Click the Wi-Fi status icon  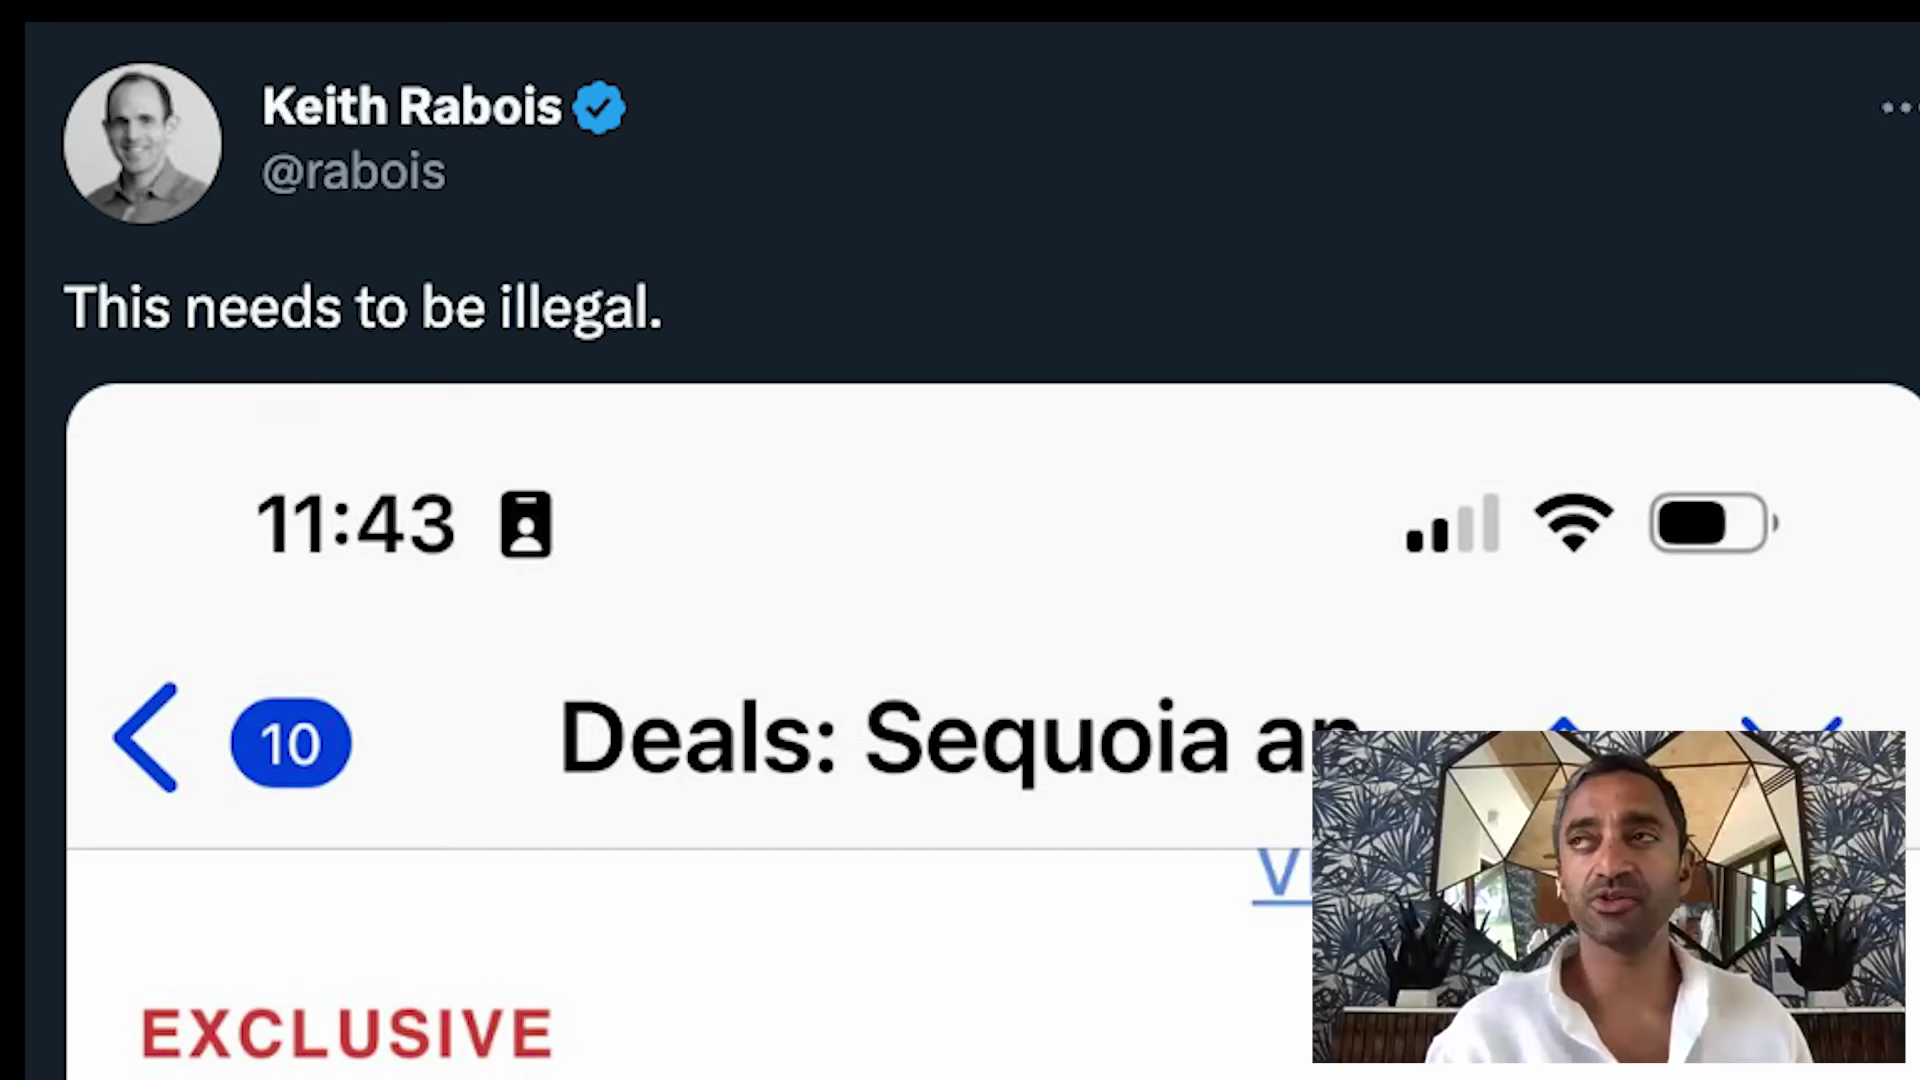[1574, 523]
